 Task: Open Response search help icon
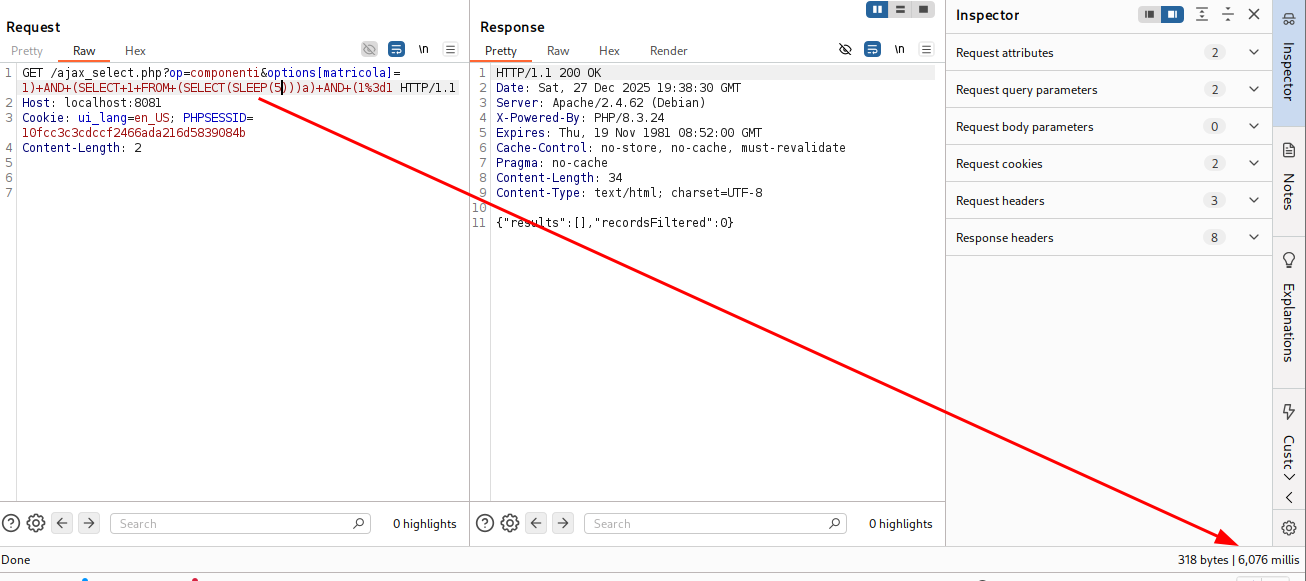[x=485, y=523]
